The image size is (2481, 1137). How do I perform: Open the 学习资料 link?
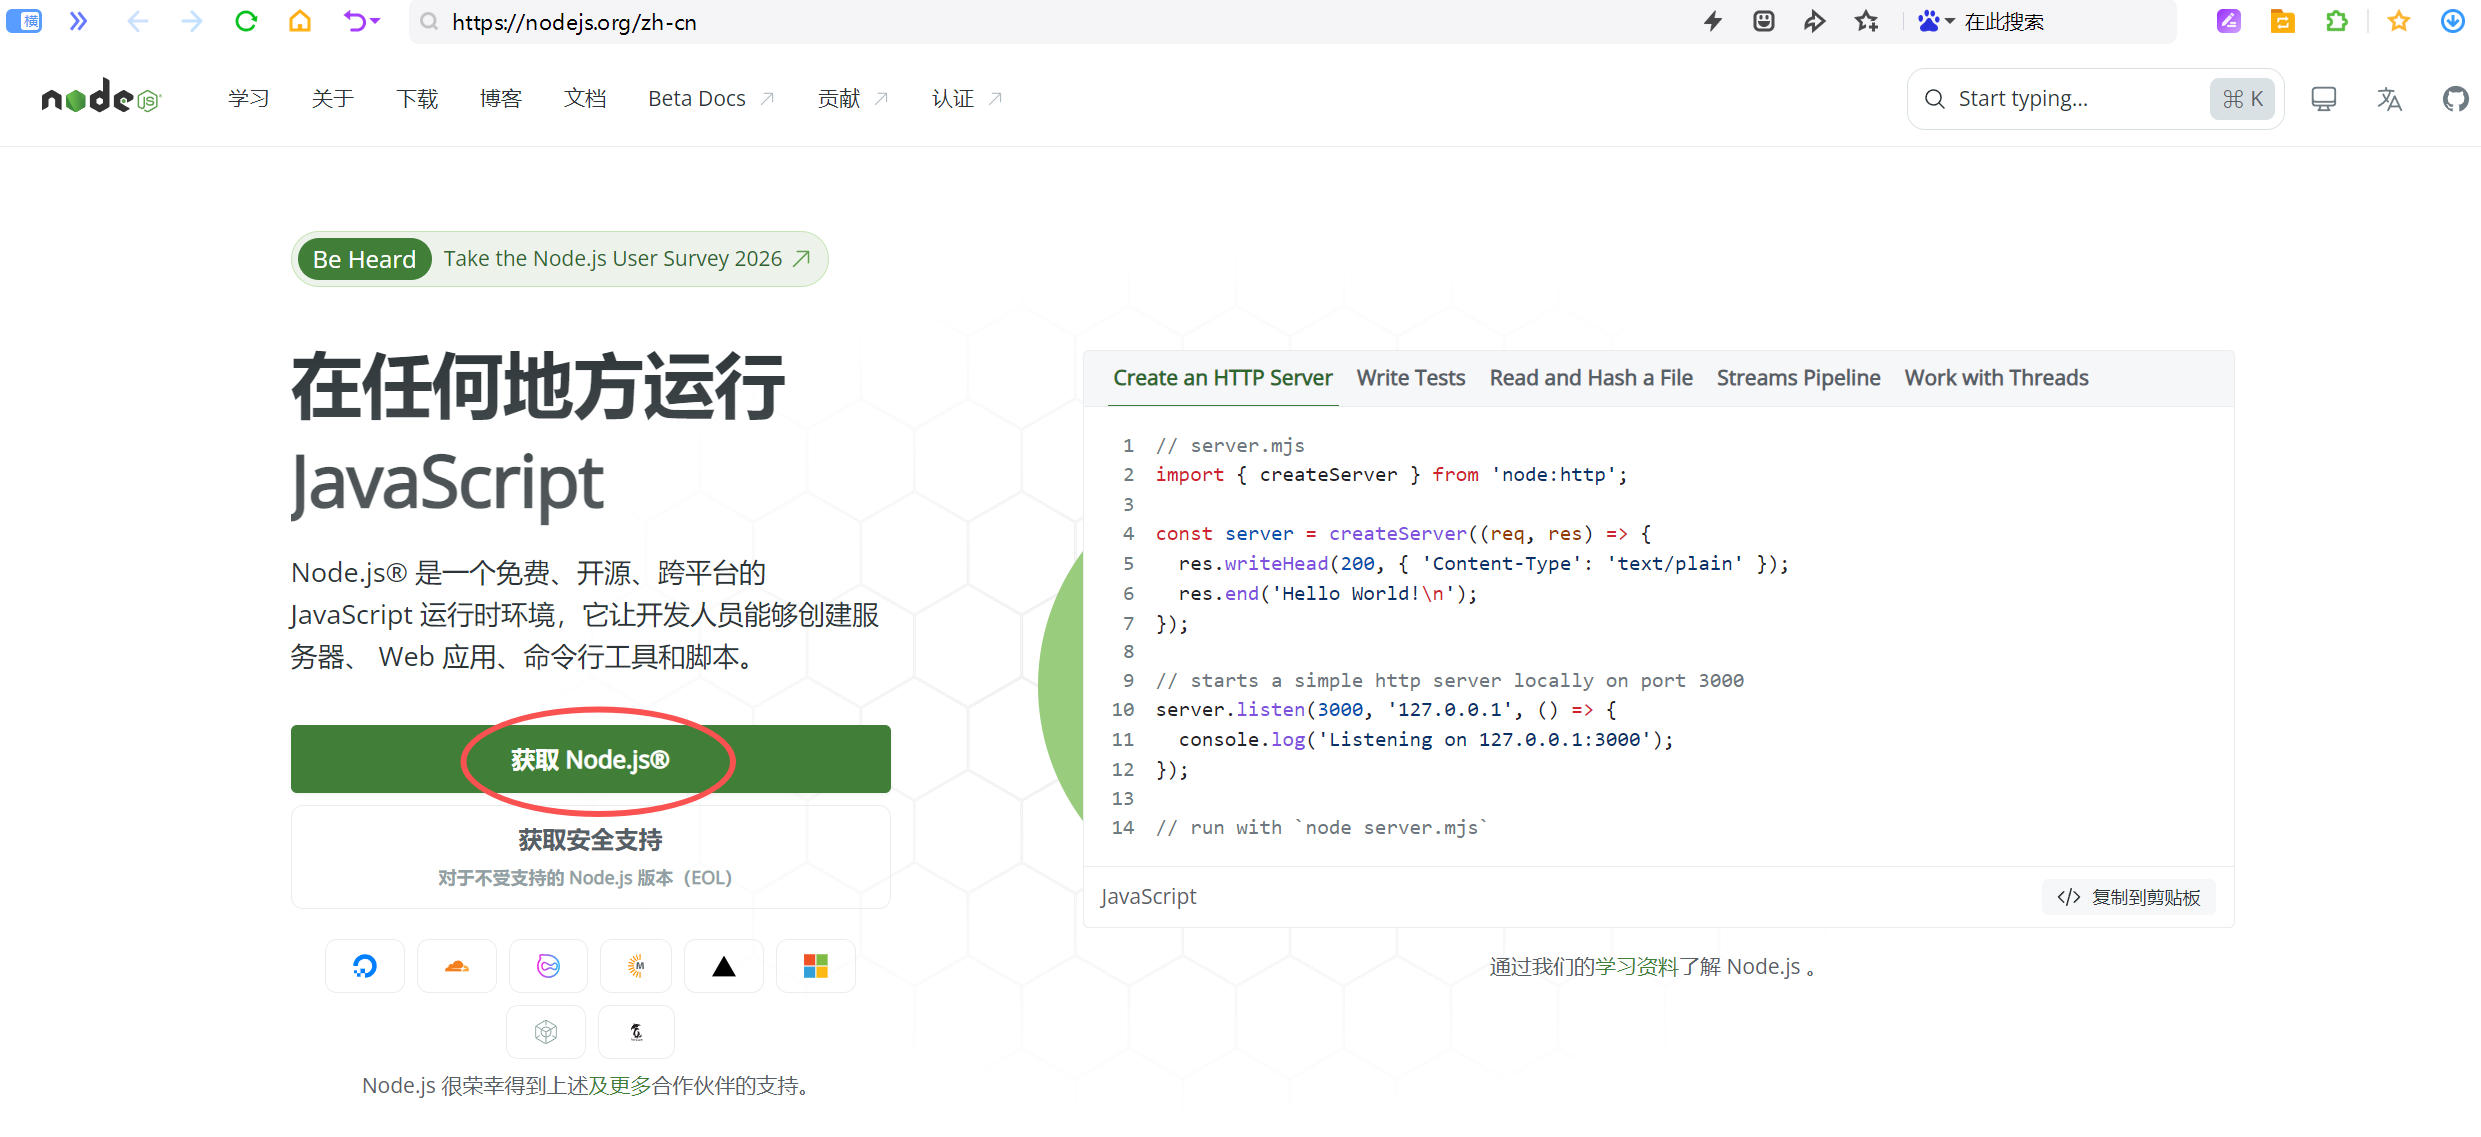(1636, 966)
